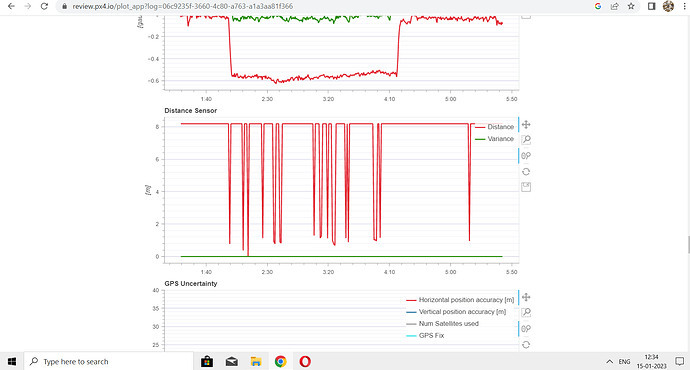Click cyan GPS Fix legend color line

411,336
